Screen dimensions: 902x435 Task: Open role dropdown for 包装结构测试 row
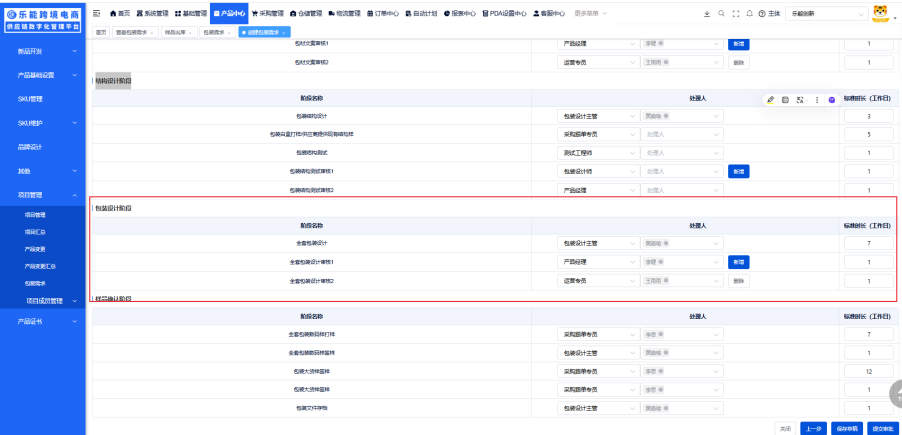click(x=598, y=153)
